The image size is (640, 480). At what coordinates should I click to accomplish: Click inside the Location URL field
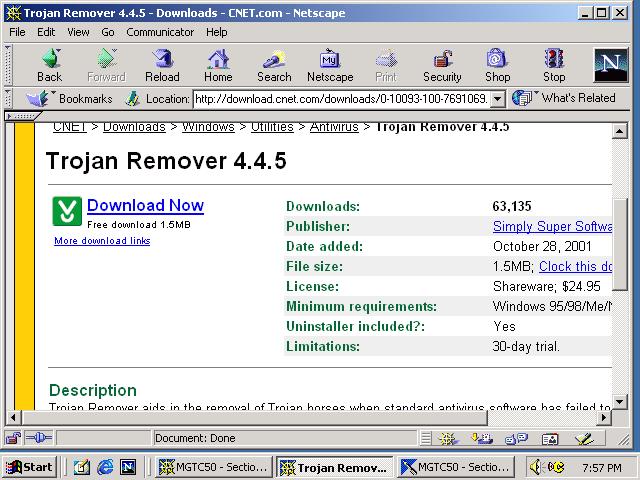pos(341,99)
